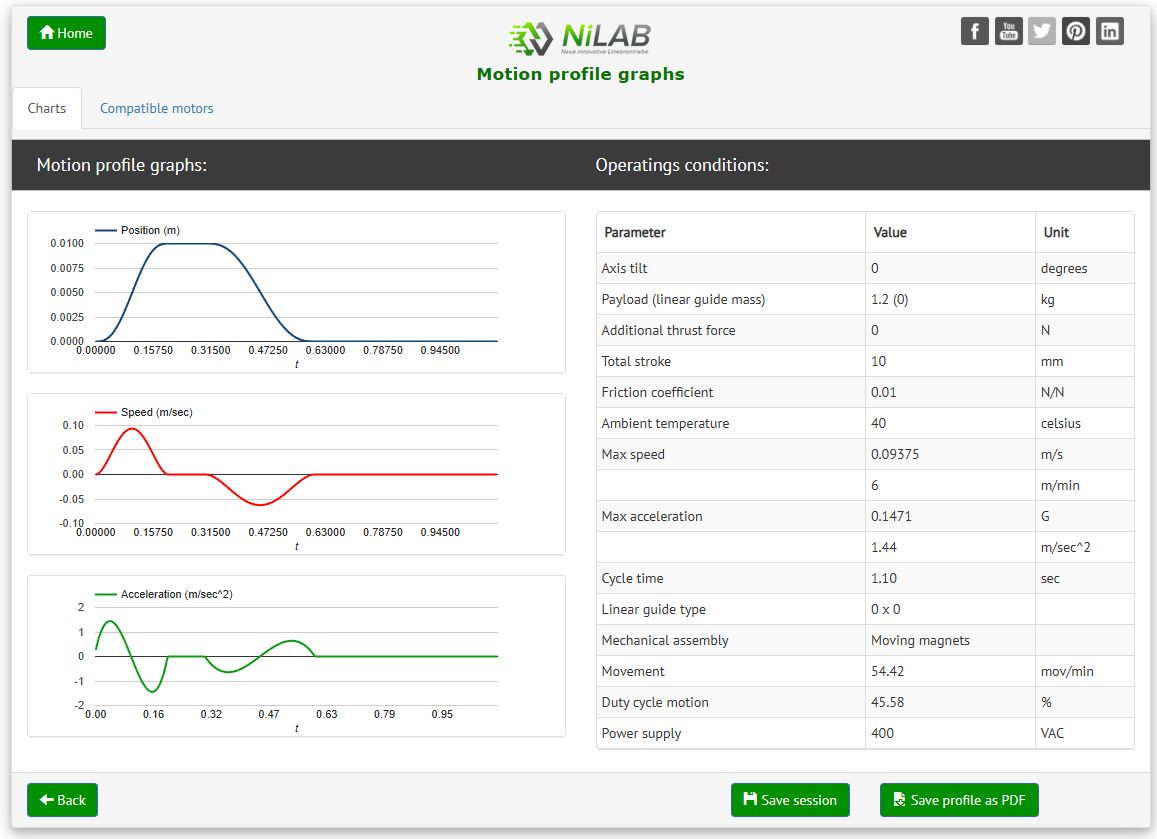Open the LinkedIn social icon
The height and width of the screenshot is (839, 1157).
coord(1110,31)
